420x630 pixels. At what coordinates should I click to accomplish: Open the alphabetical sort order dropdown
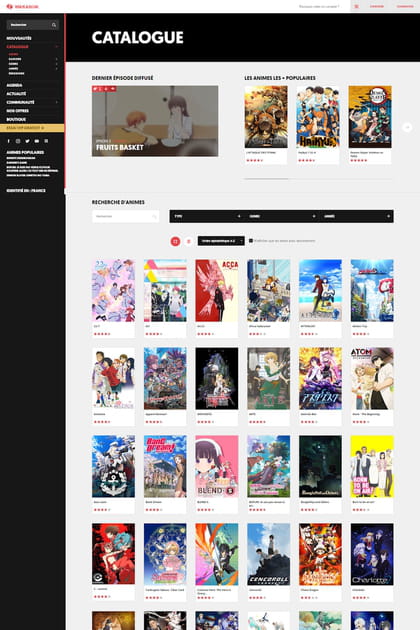(221, 241)
